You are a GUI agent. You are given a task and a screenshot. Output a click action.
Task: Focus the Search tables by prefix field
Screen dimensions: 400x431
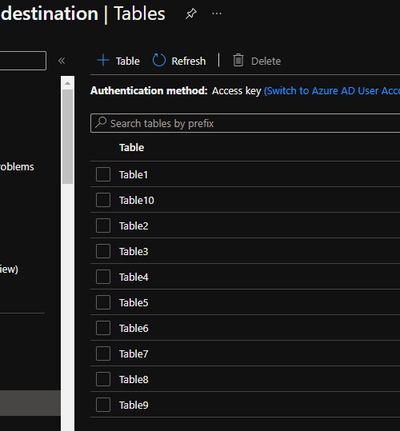245,123
